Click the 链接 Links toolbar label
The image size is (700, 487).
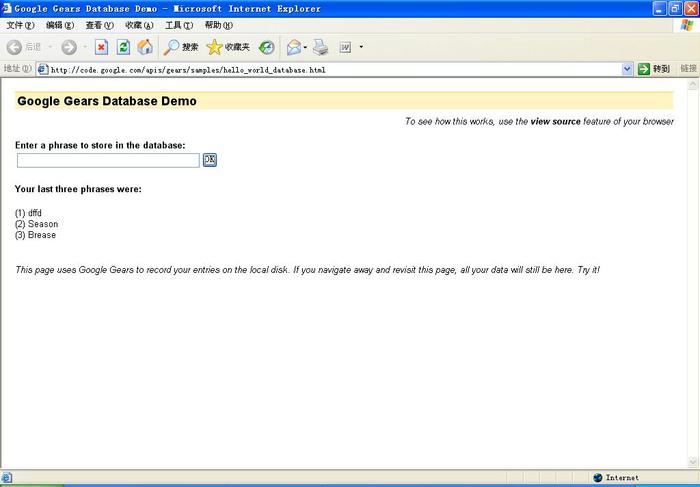pos(688,69)
